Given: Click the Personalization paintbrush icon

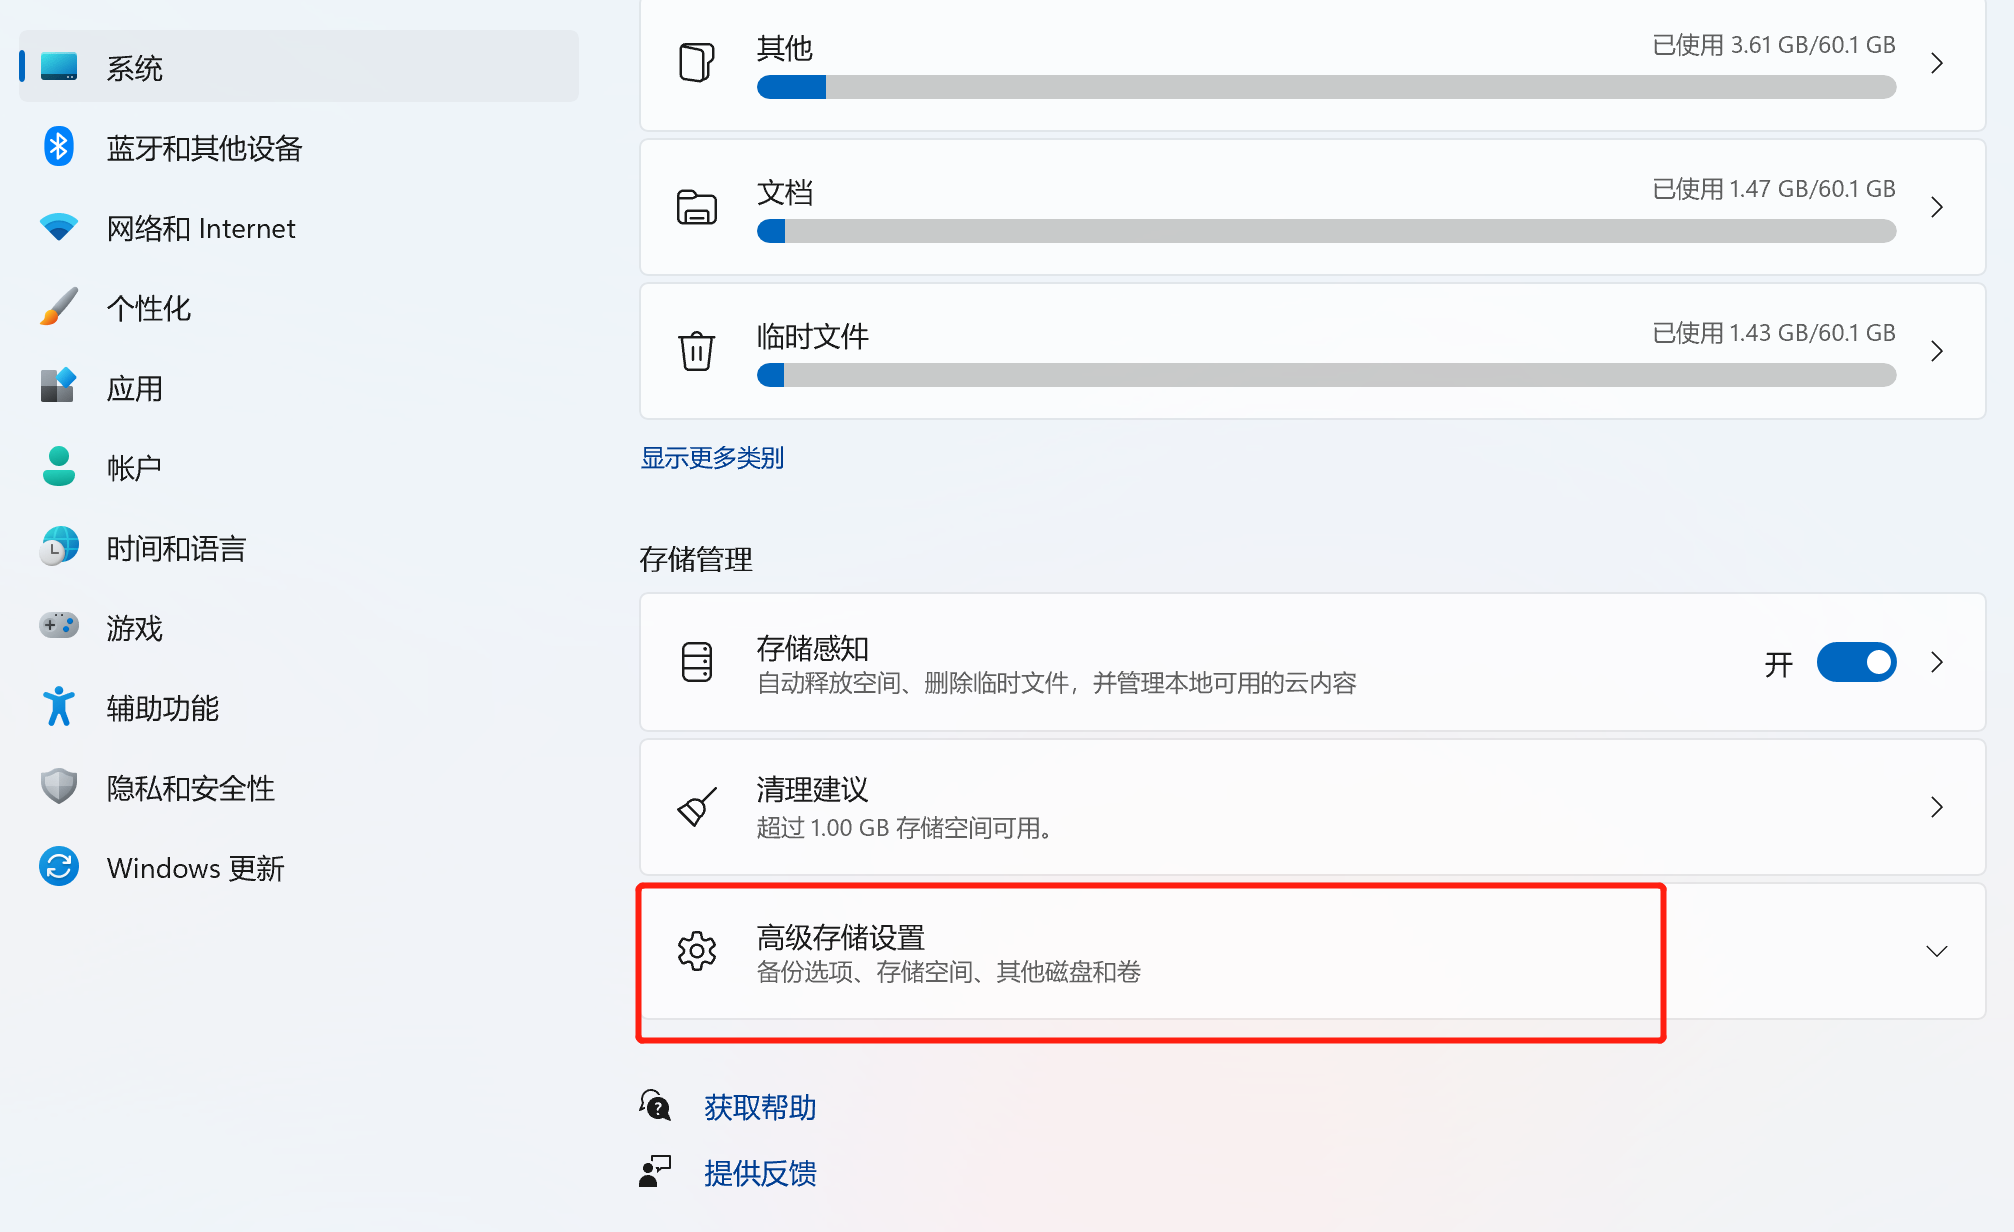Looking at the screenshot, I should (x=59, y=307).
